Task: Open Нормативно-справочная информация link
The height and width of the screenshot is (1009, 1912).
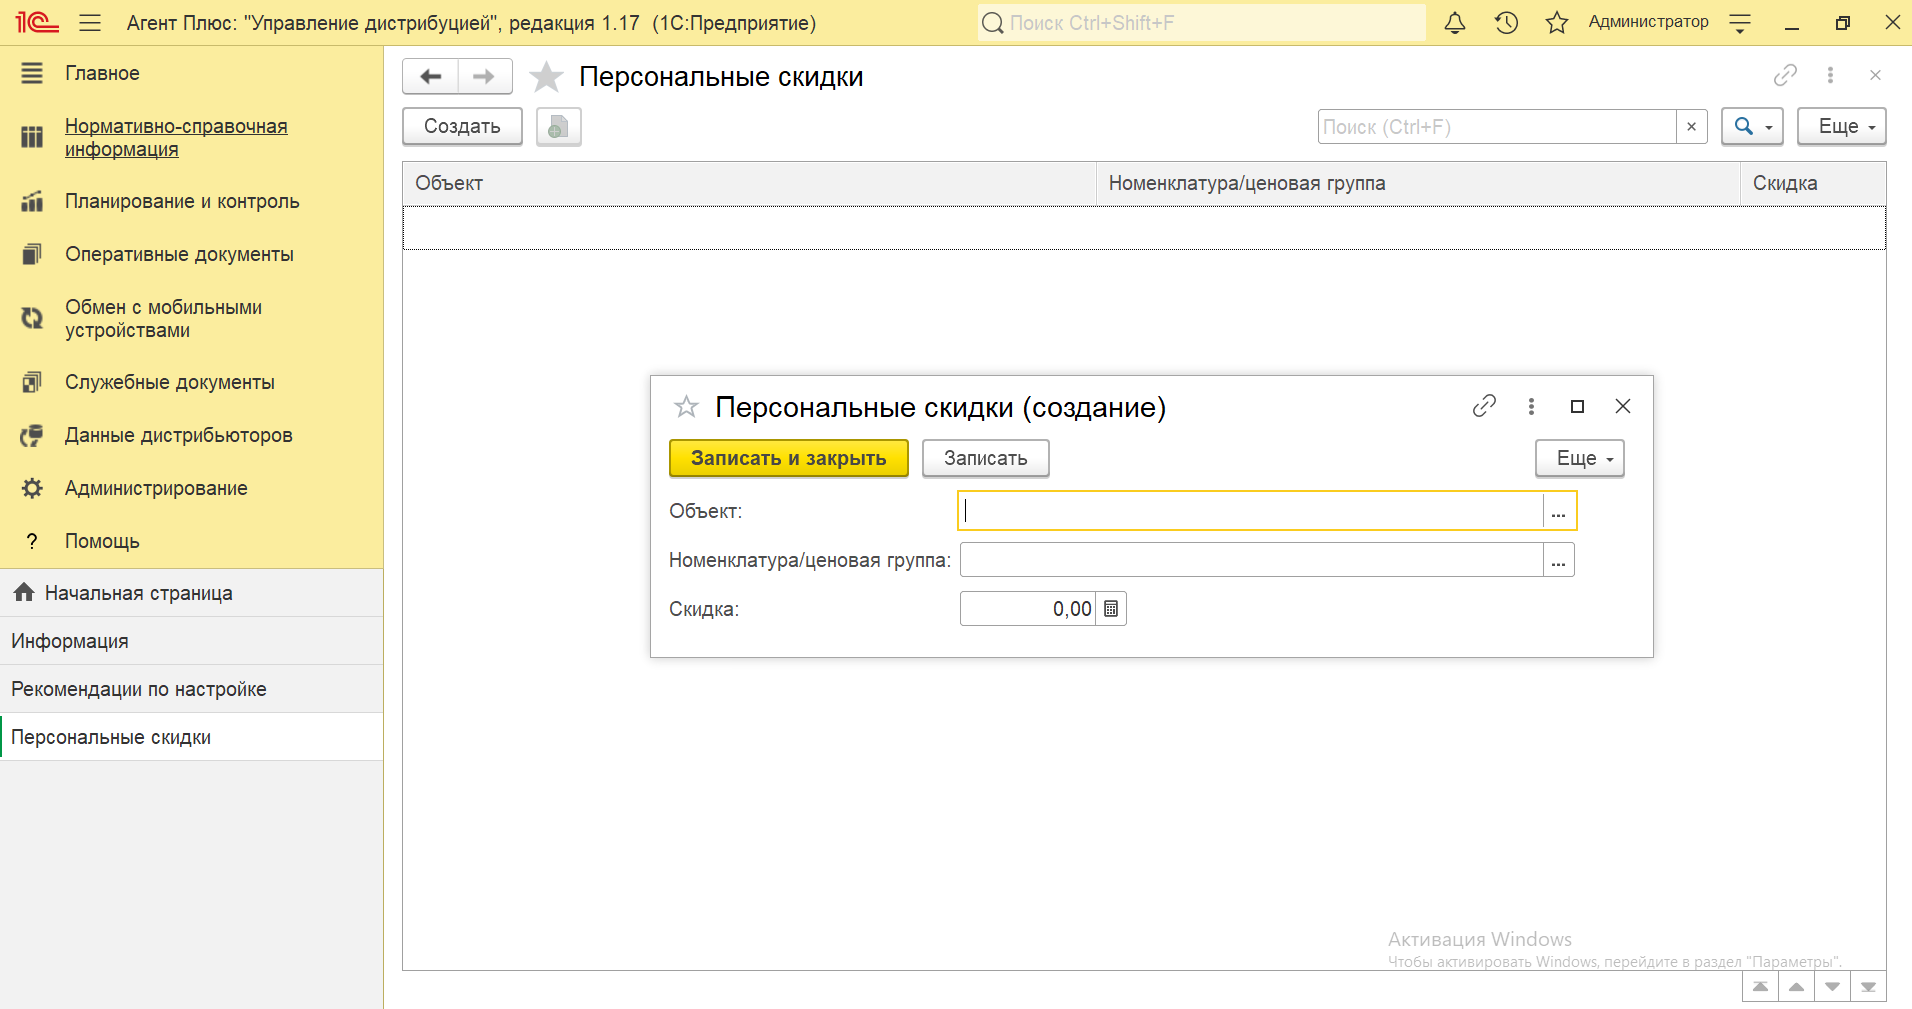Action: click(176, 138)
